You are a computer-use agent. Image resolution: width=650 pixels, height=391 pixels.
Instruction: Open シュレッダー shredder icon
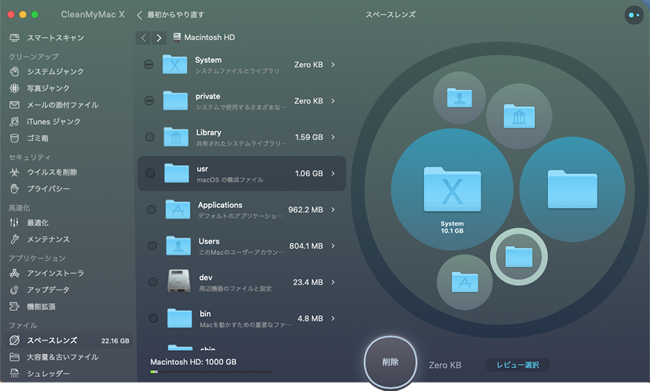tap(15, 374)
